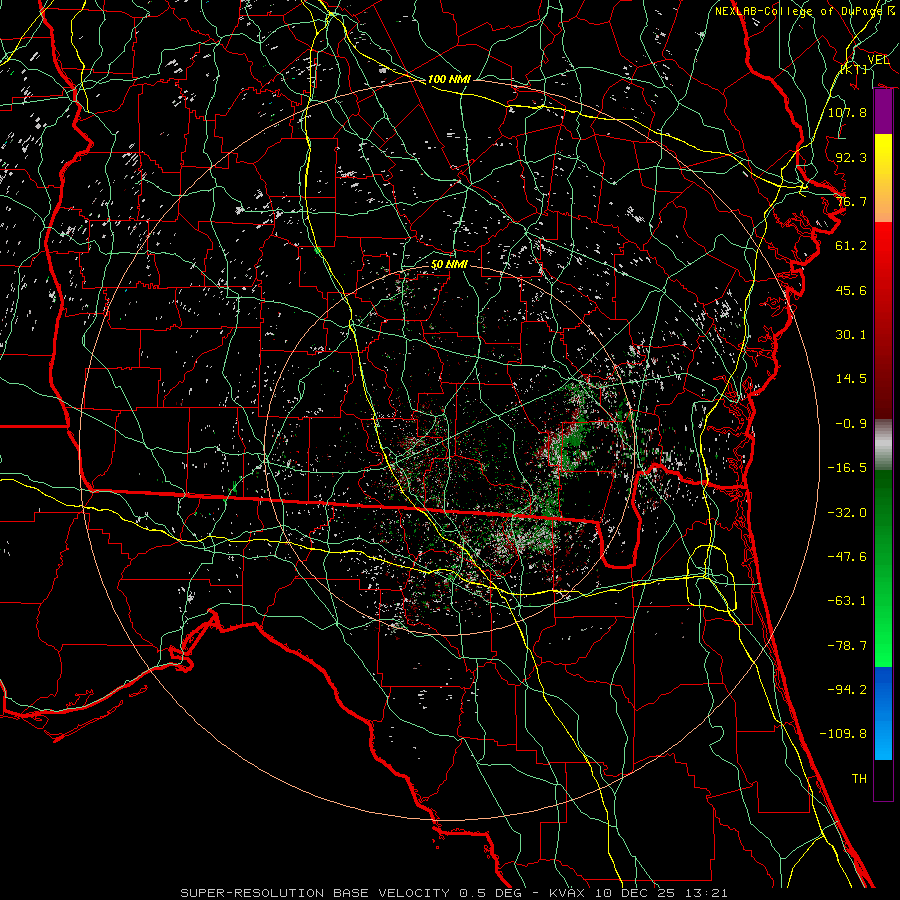
Task: Select the 92.3 velocity scale value
Action: point(851,157)
